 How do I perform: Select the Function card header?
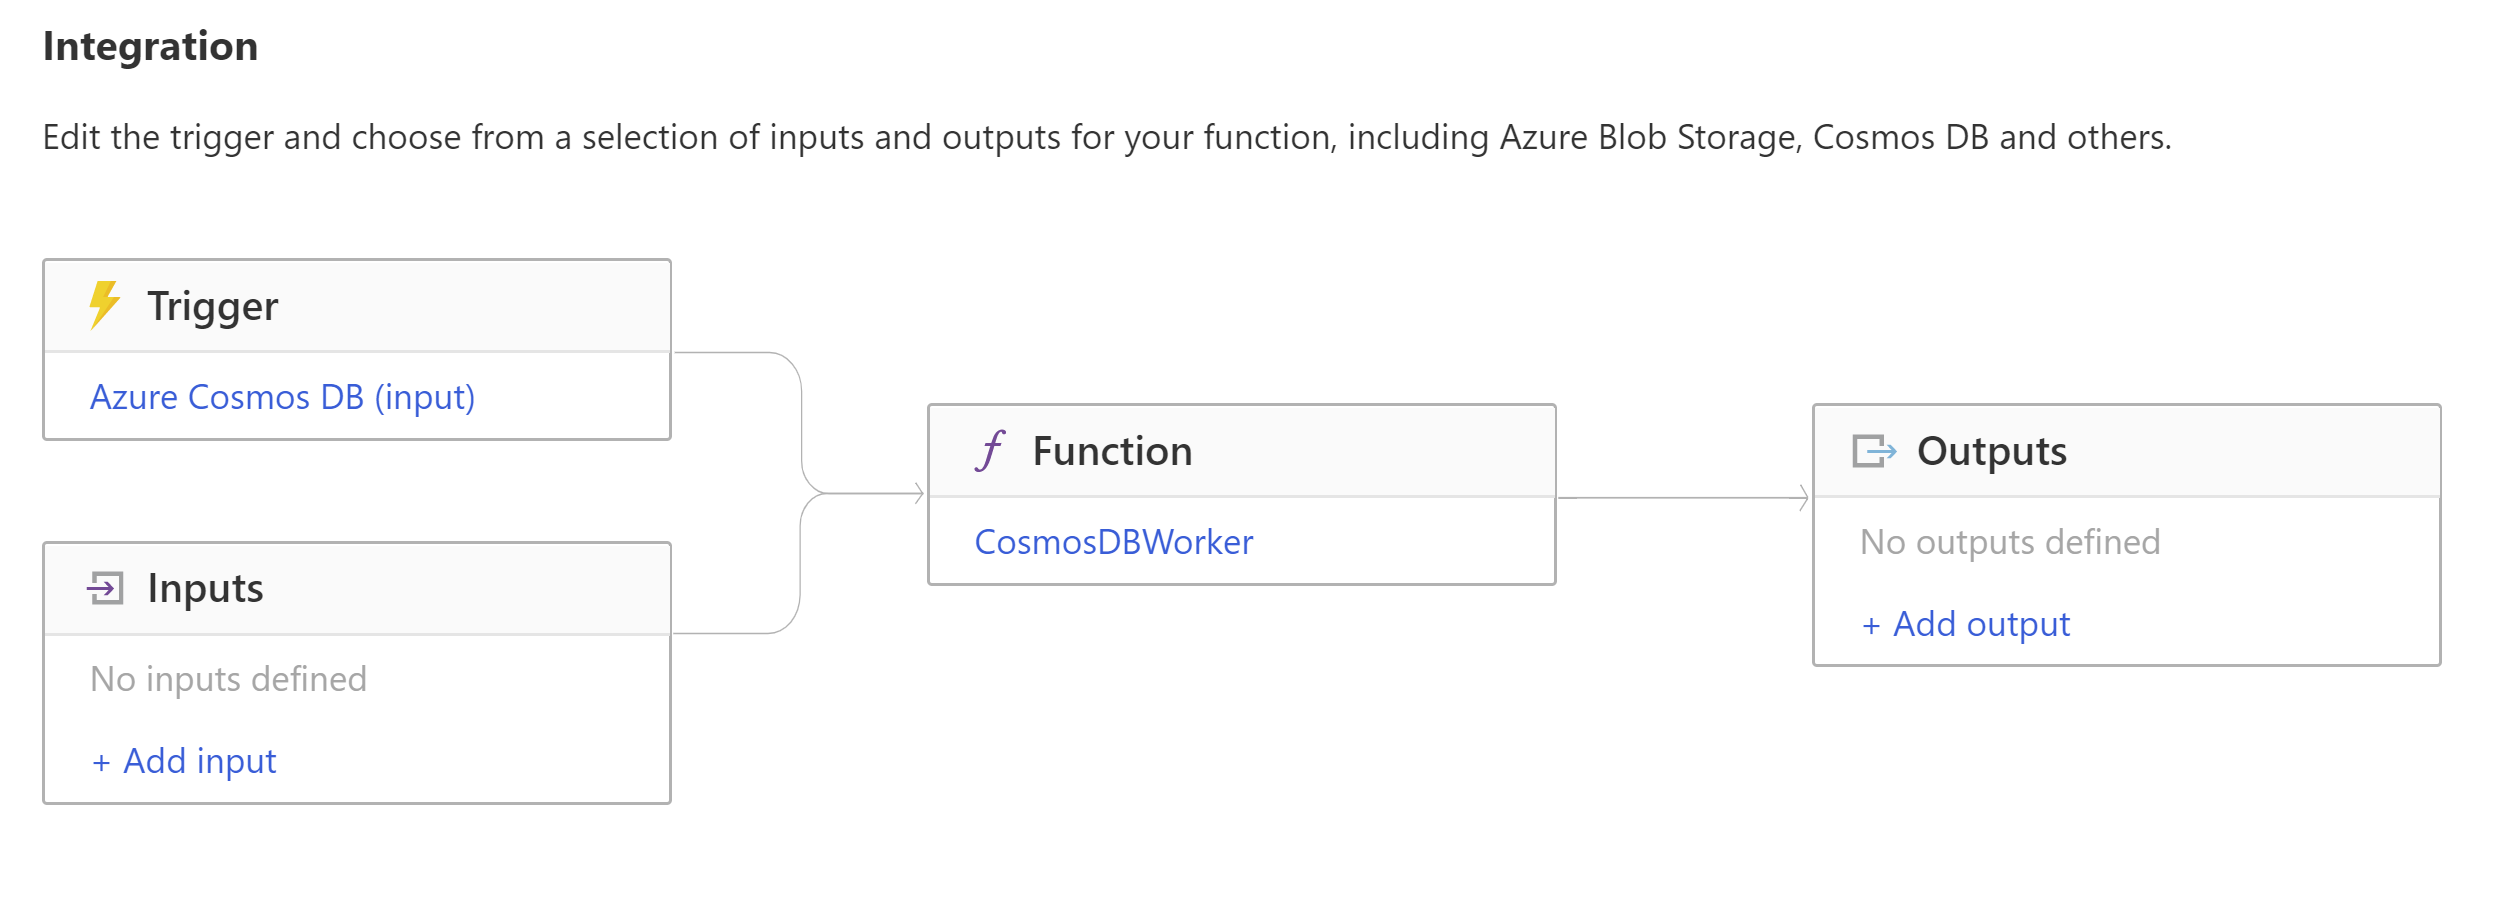click(1242, 451)
